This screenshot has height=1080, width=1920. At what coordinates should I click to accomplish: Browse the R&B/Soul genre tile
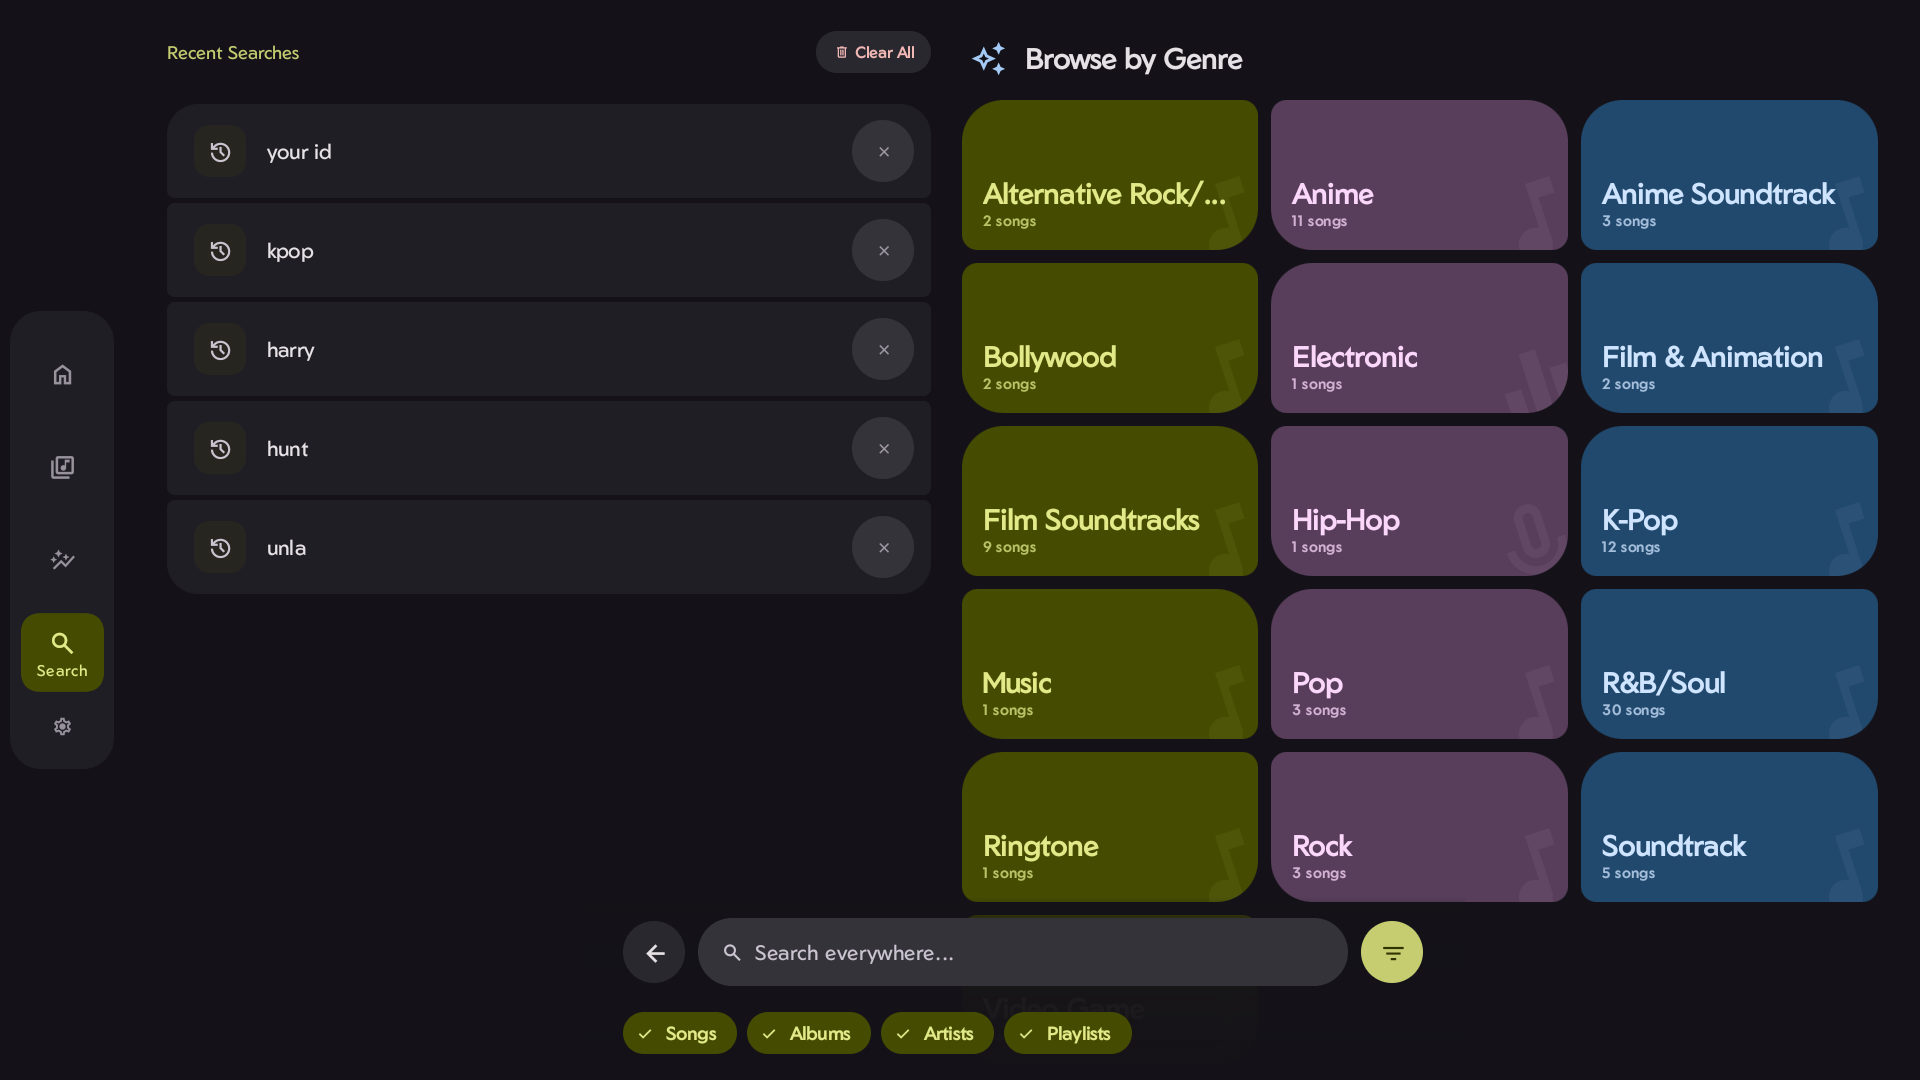point(1729,664)
